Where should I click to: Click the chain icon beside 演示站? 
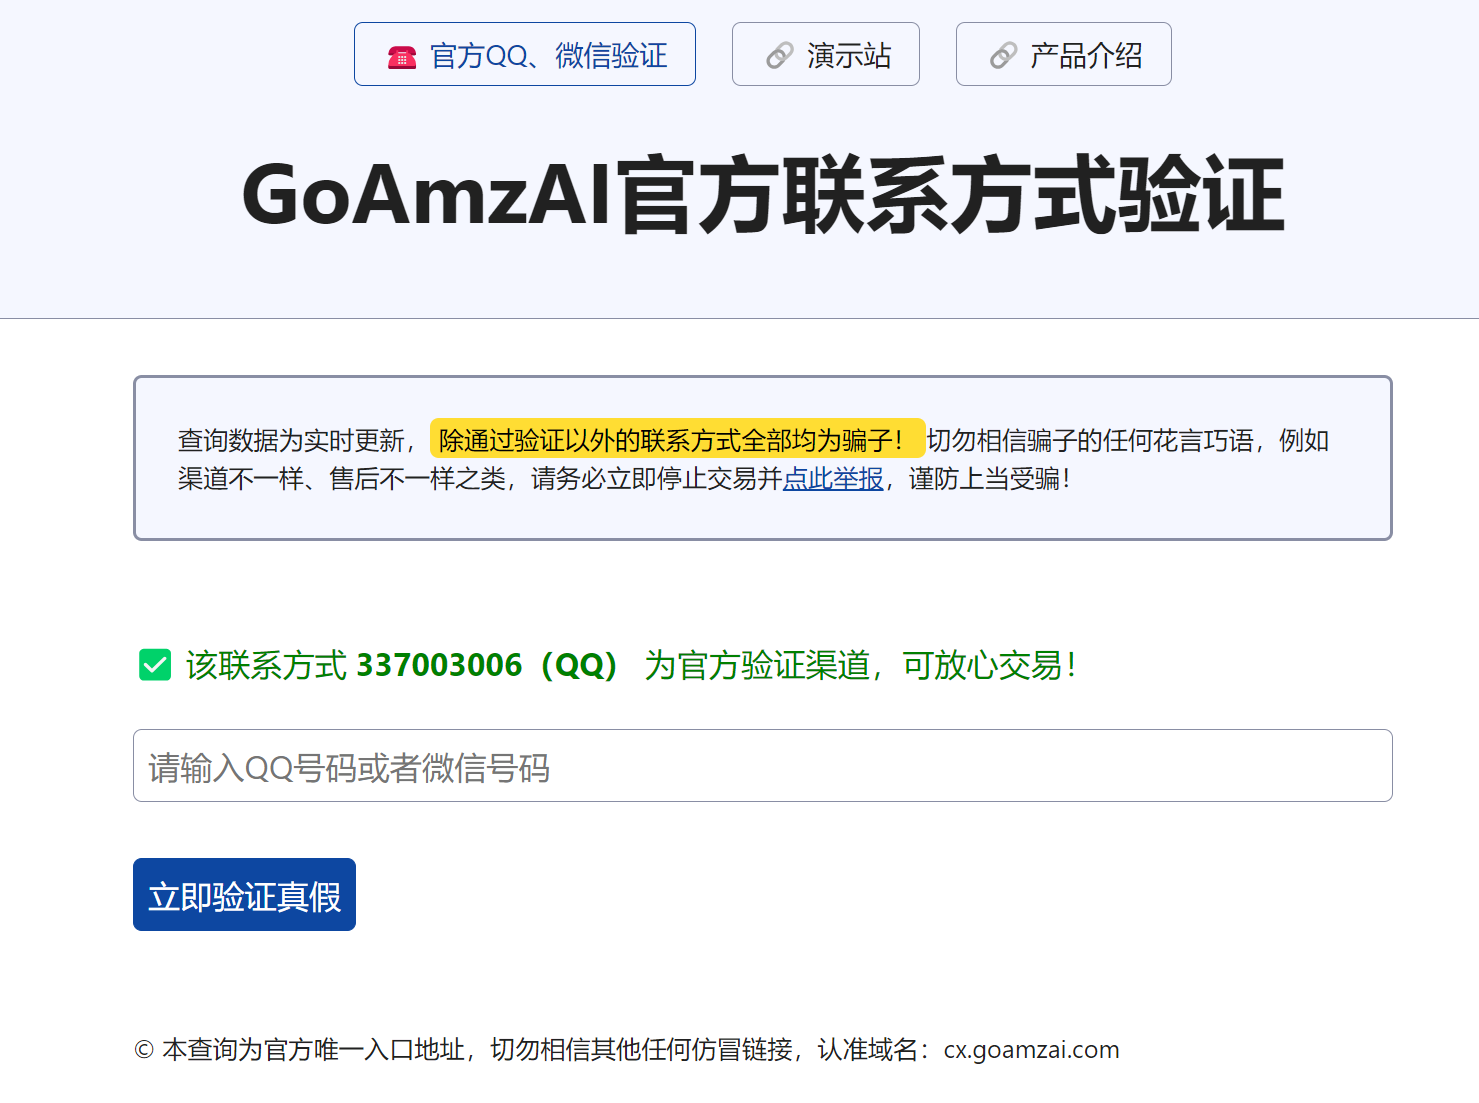(780, 56)
